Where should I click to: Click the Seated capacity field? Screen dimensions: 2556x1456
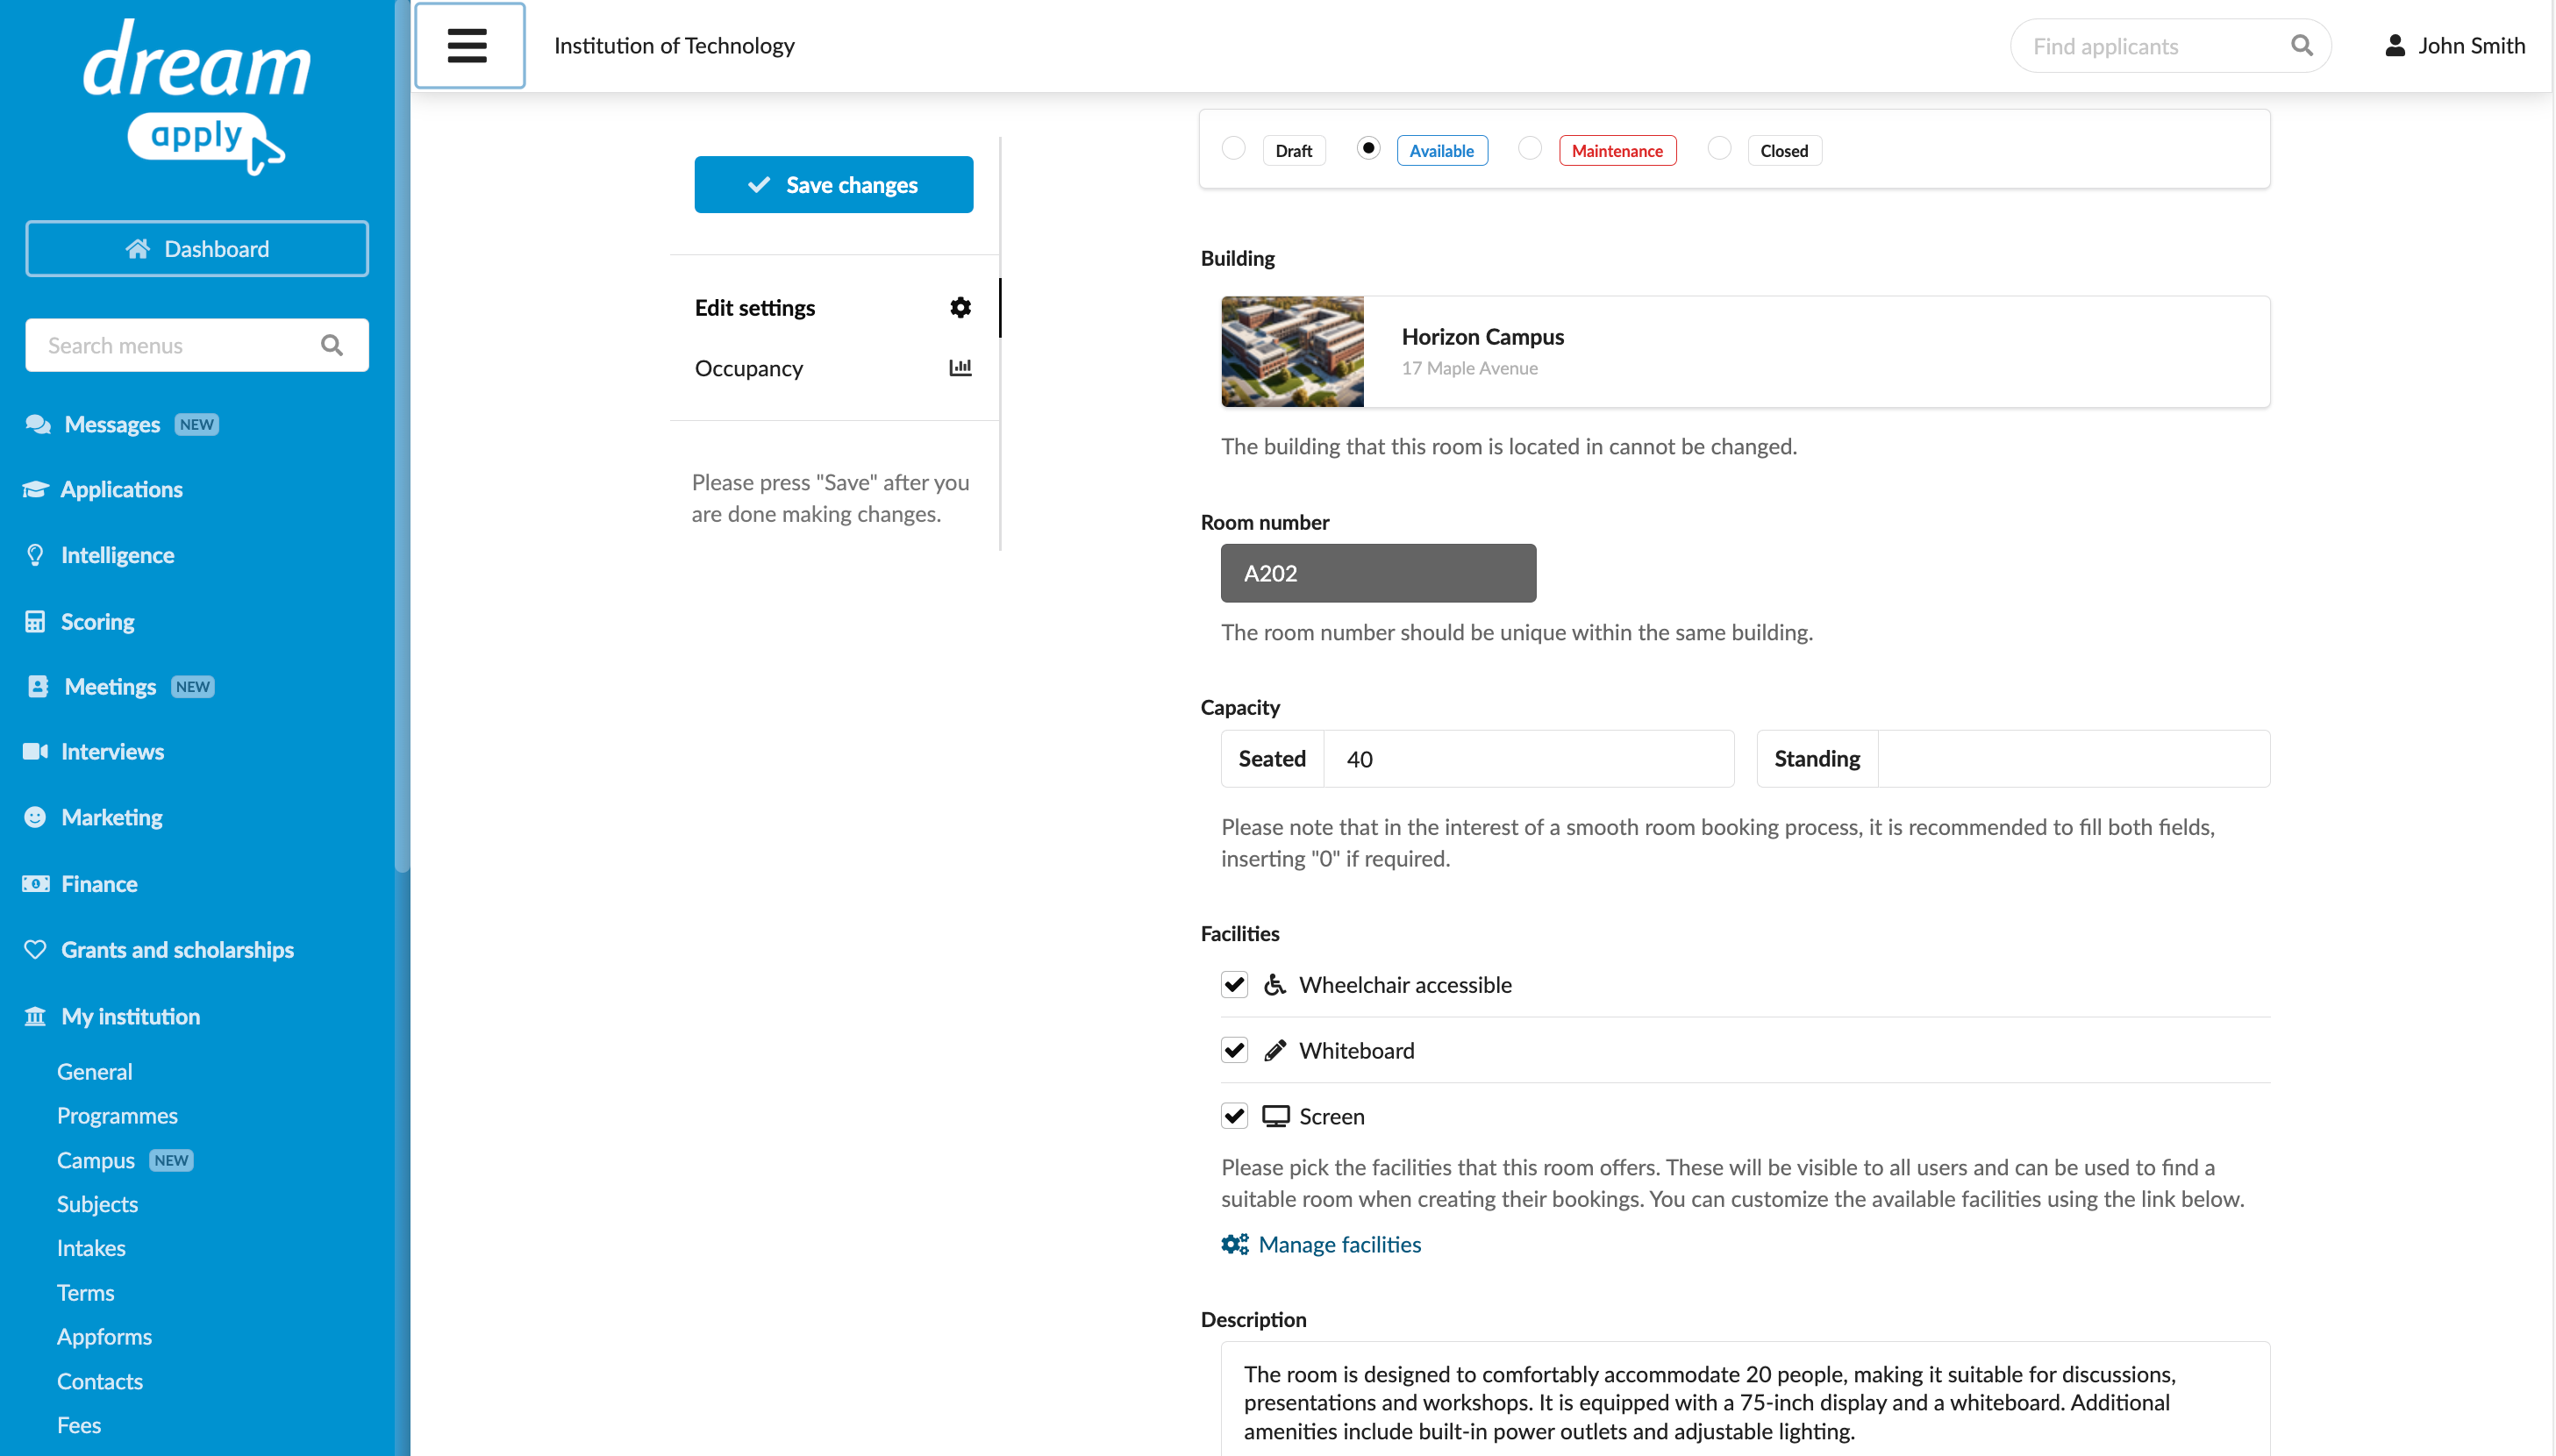(1528, 760)
